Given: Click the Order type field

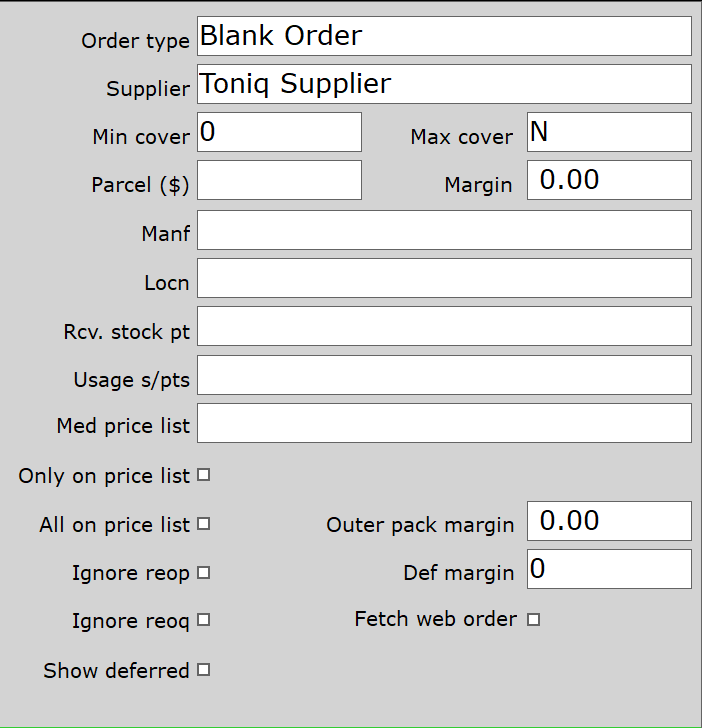Looking at the screenshot, I should (x=444, y=36).
